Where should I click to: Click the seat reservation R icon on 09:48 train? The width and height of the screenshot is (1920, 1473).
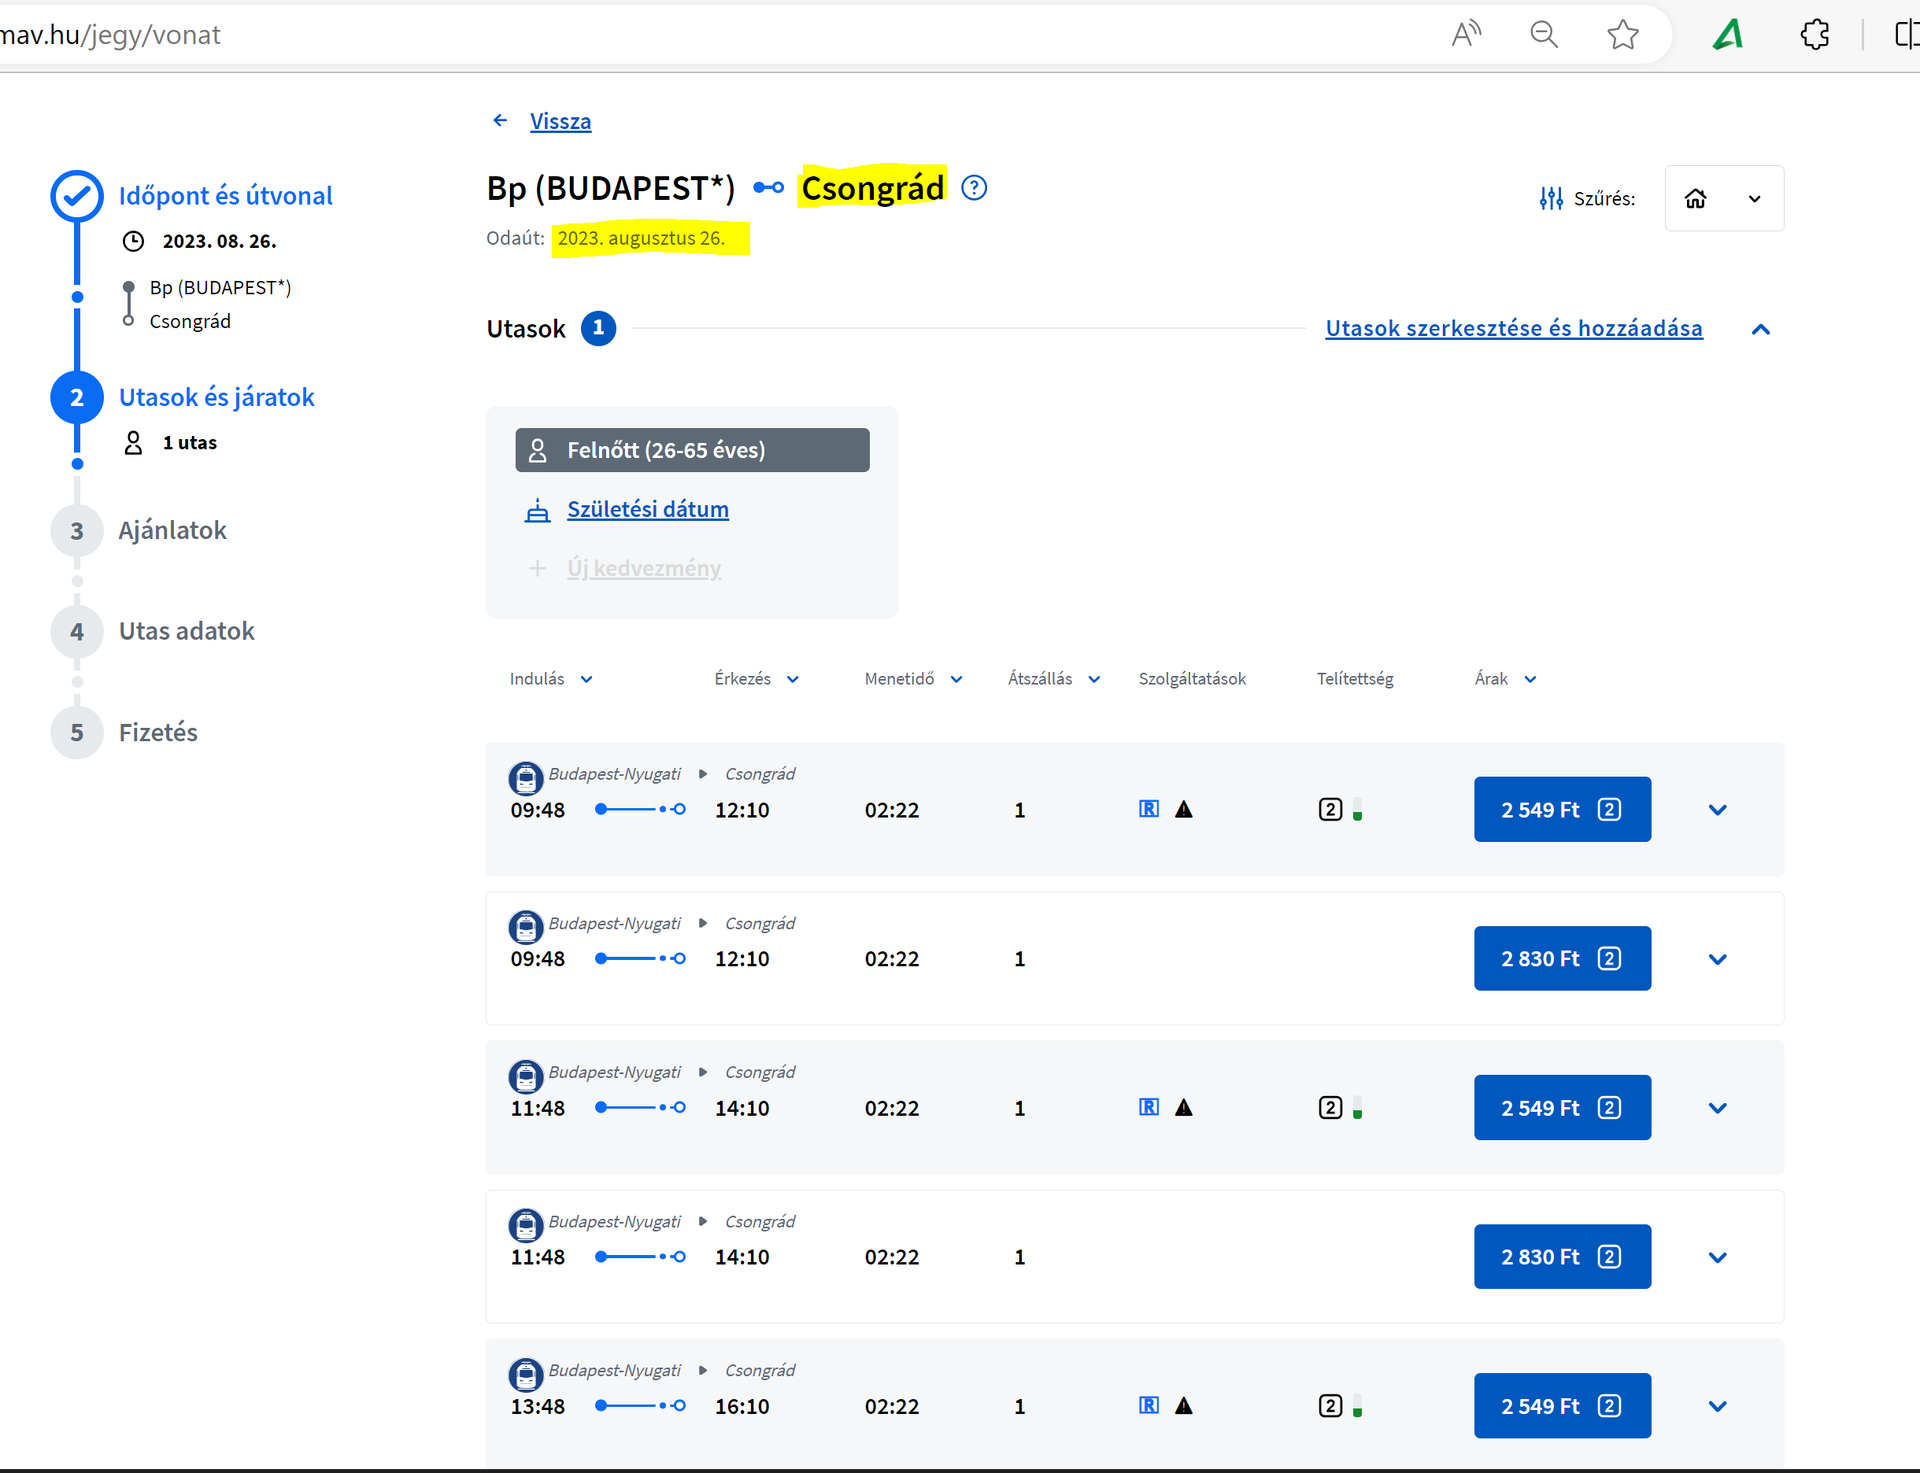pos(1149,809)
